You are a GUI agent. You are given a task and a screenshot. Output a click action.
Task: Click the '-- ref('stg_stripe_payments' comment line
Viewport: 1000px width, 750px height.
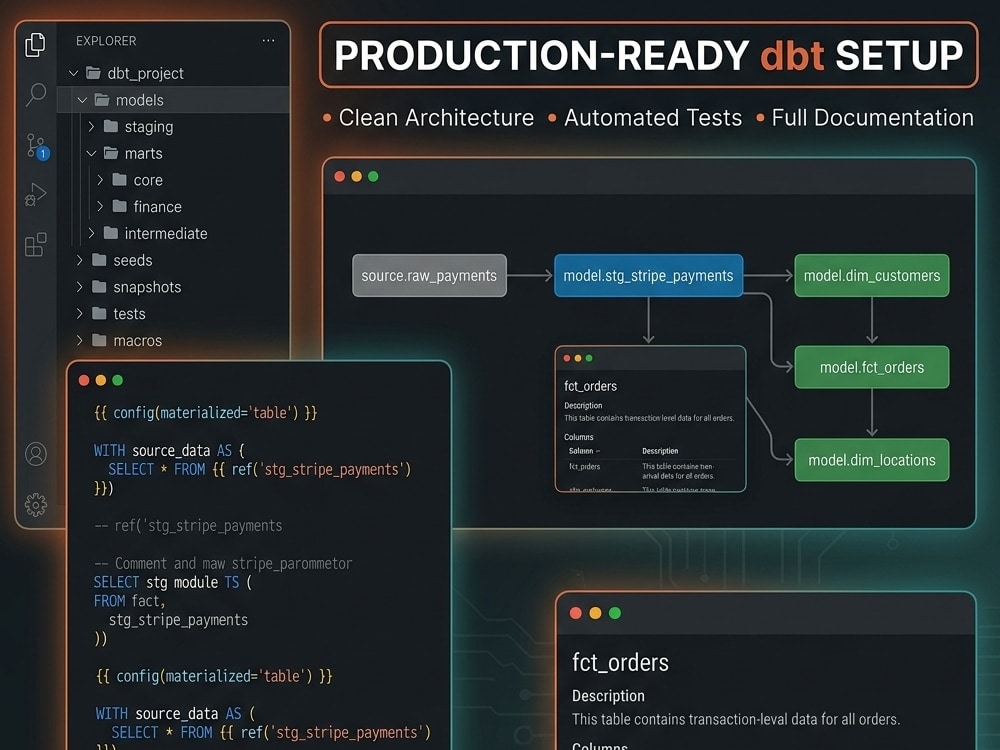click(188, 526)
